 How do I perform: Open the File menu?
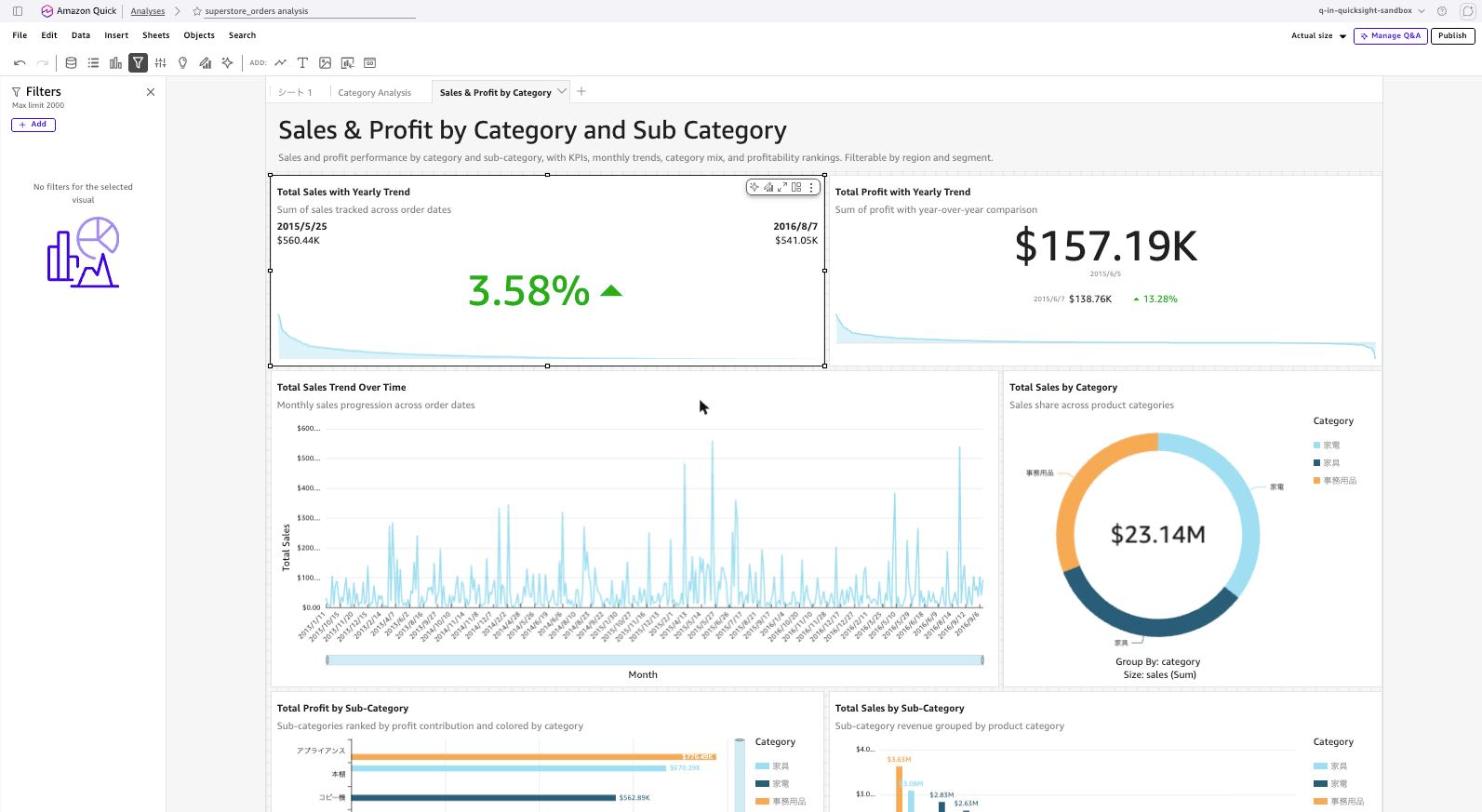[x=20, y=35]
